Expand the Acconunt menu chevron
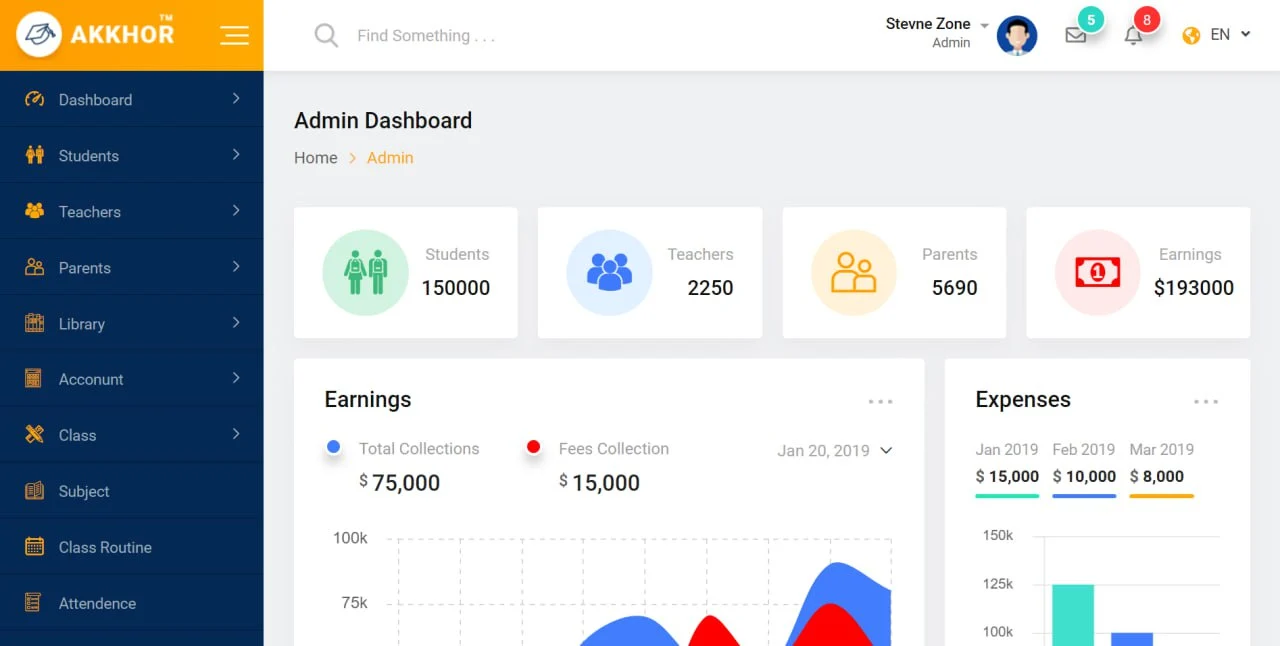1280x646 pixels. point(236,377)
